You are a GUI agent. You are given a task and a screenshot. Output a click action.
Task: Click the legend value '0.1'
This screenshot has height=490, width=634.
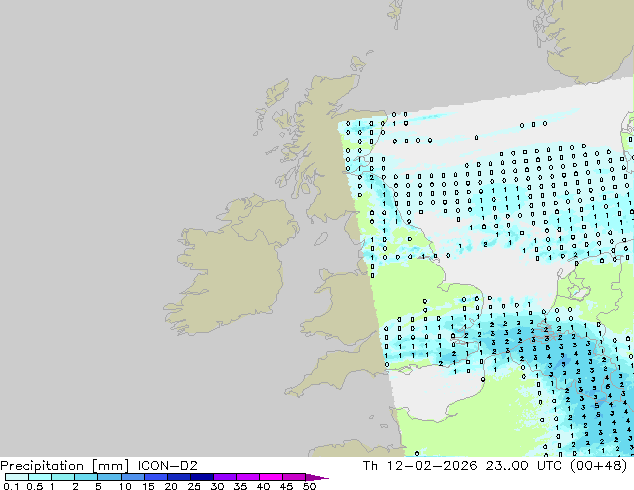click(11, 486)
